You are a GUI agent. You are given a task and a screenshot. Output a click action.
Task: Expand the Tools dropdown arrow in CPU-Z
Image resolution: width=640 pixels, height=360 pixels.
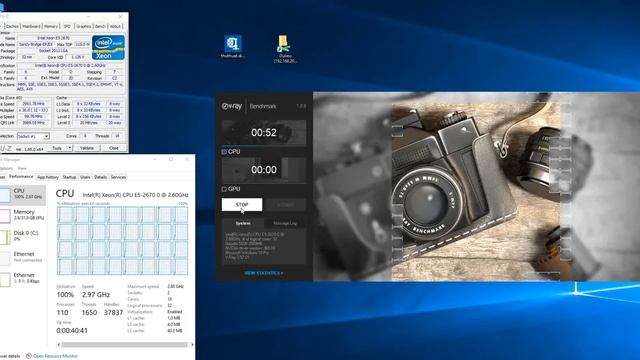coord(70,148)
